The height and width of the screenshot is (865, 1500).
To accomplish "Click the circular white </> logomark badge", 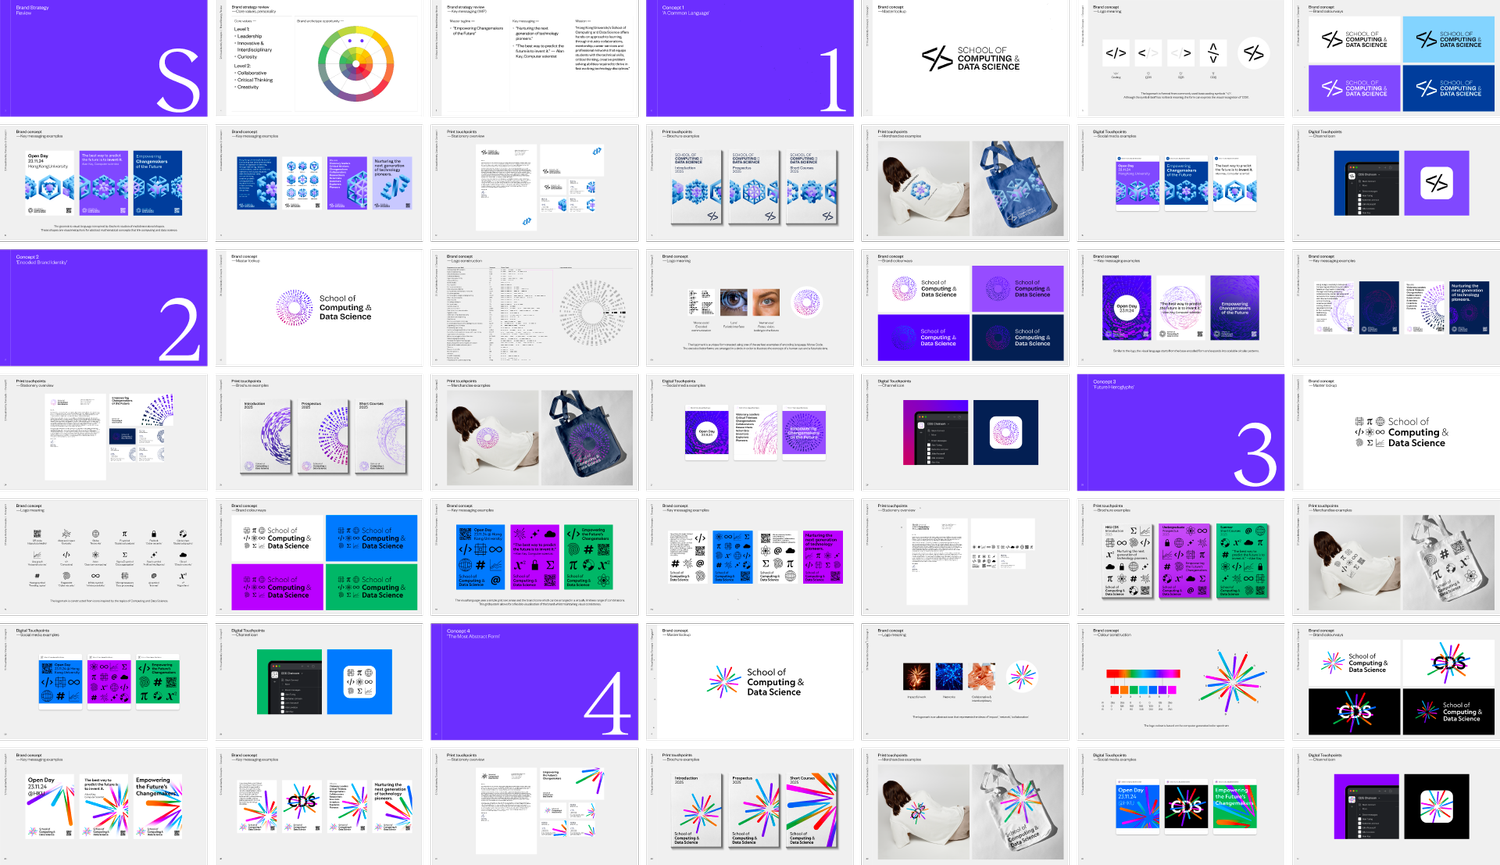I will click(x=1254, y=53).
